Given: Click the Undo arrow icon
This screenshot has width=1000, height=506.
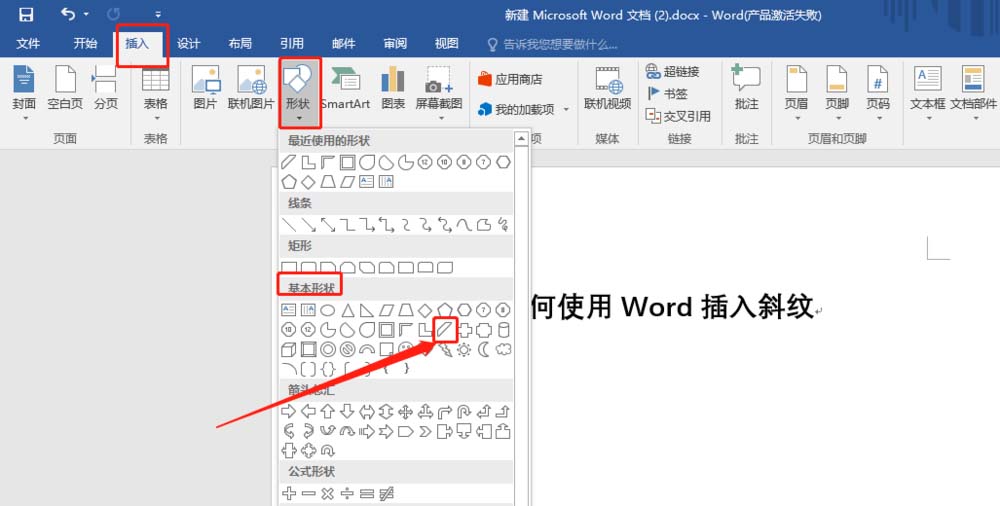Looking at the screenshot, I should pos(68,14).
